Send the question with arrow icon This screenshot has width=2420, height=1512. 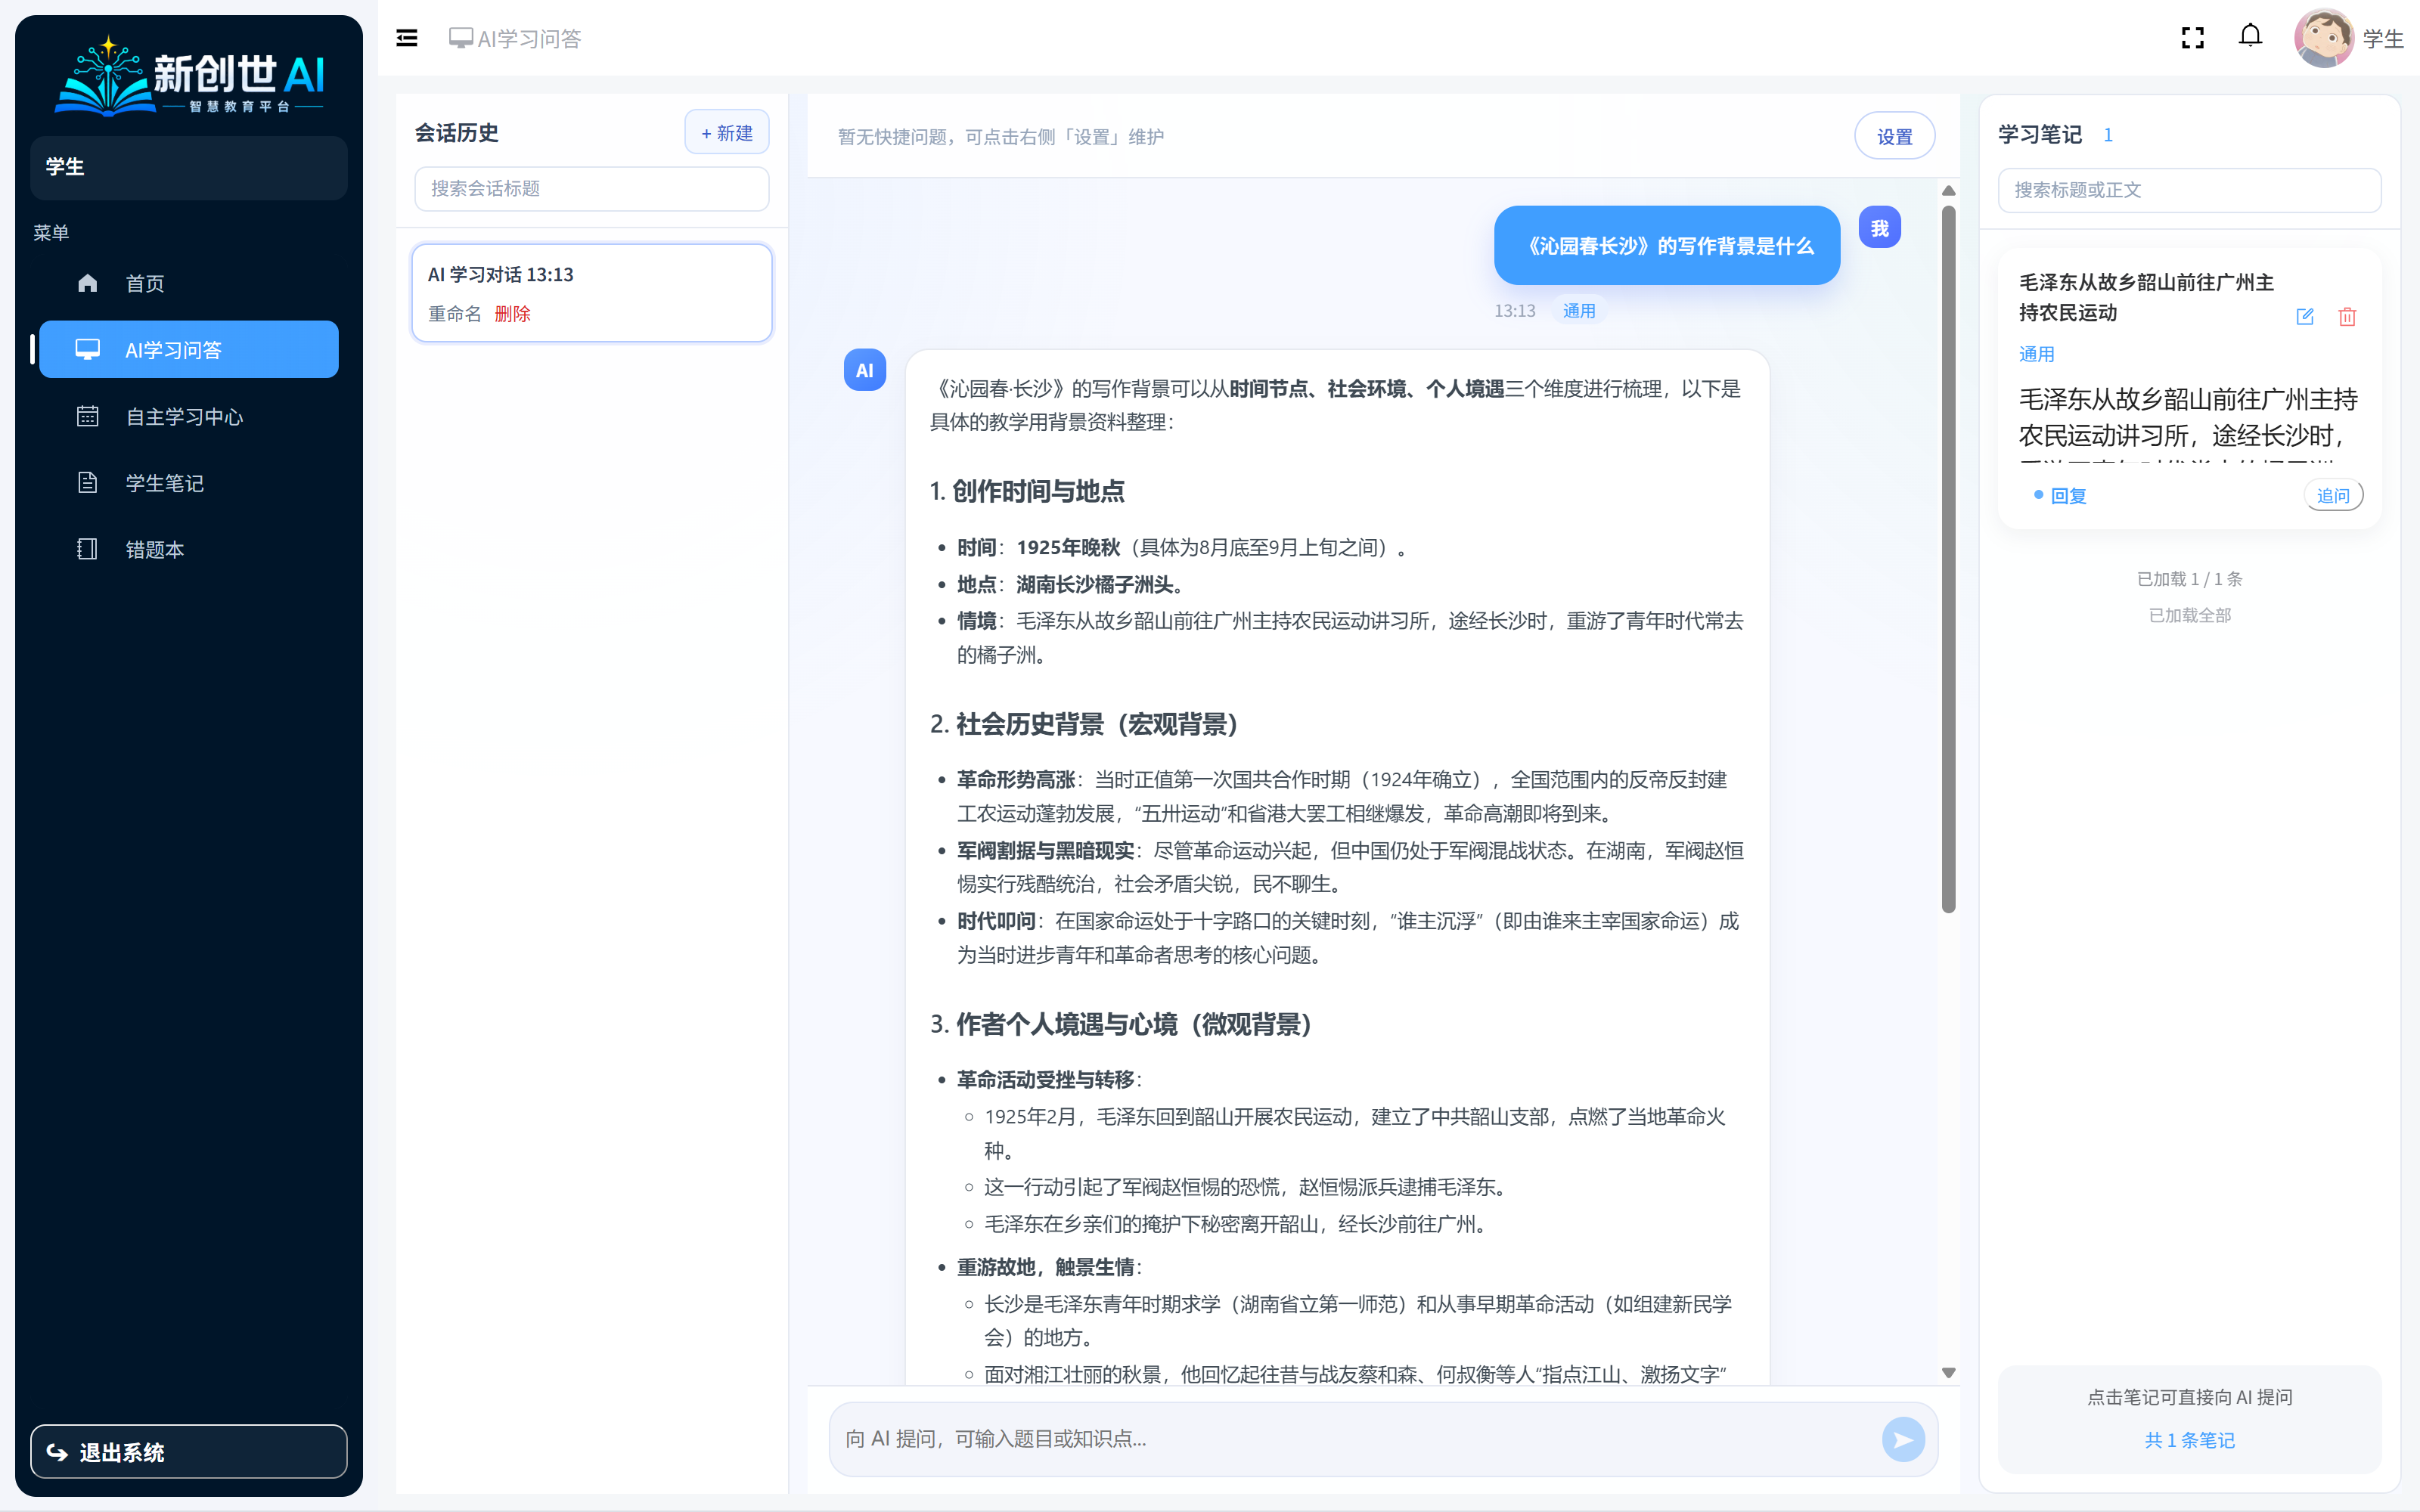pyautogui.click(x=1902, y=1439)
